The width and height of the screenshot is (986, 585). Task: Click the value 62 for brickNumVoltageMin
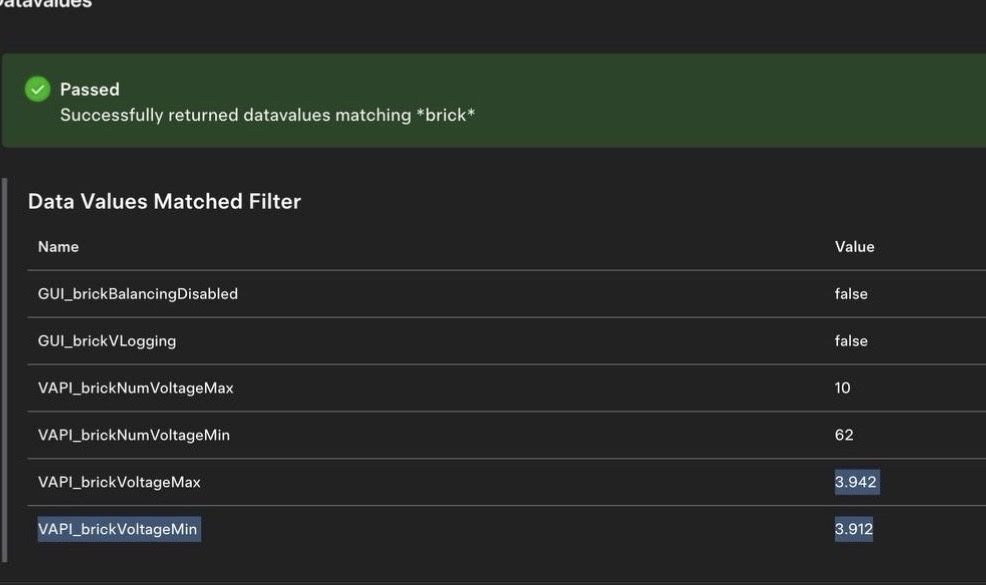point(844,435)
